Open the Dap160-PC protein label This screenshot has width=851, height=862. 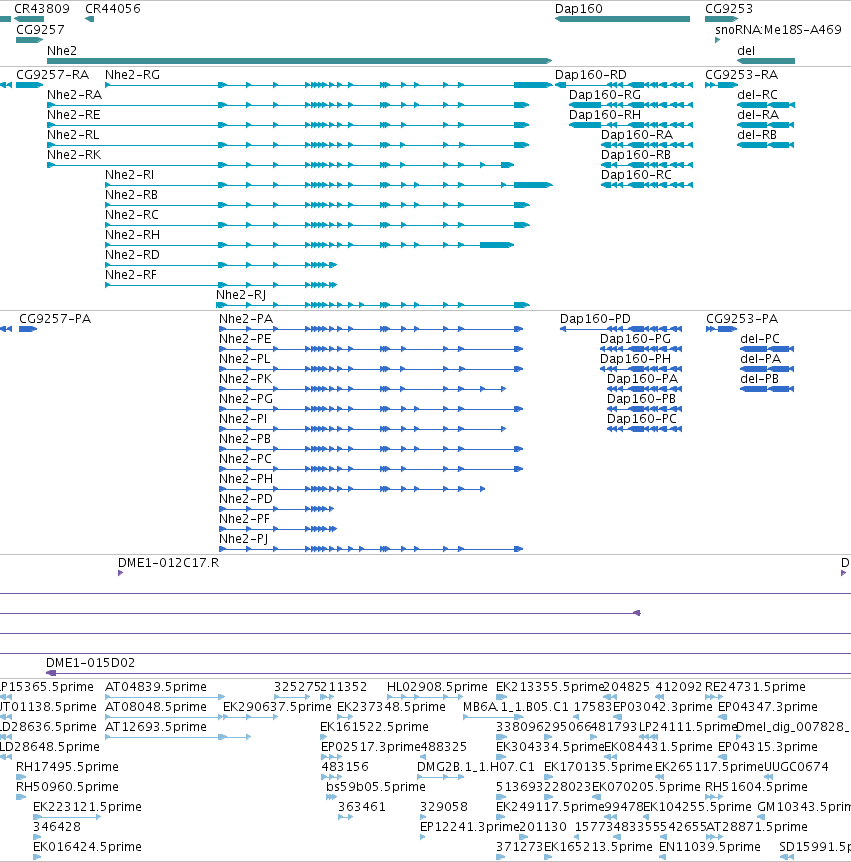coord(642,419)
